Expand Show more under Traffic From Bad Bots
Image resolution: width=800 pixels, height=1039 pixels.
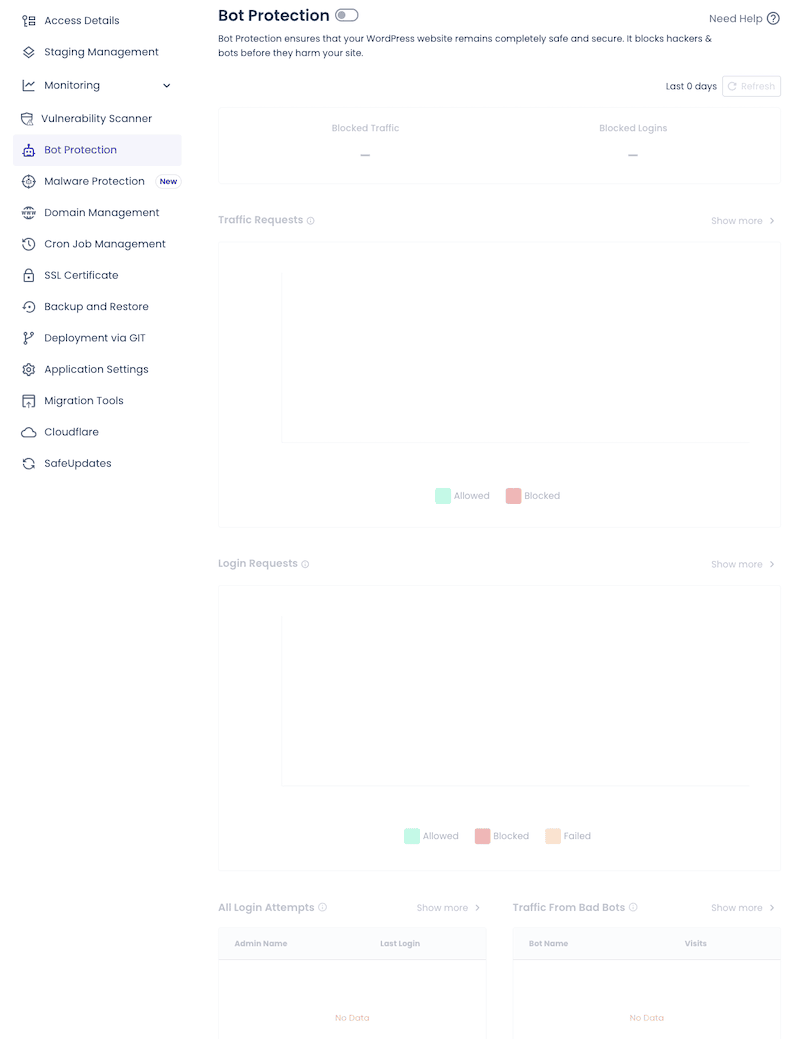click(x=742, y=907)
